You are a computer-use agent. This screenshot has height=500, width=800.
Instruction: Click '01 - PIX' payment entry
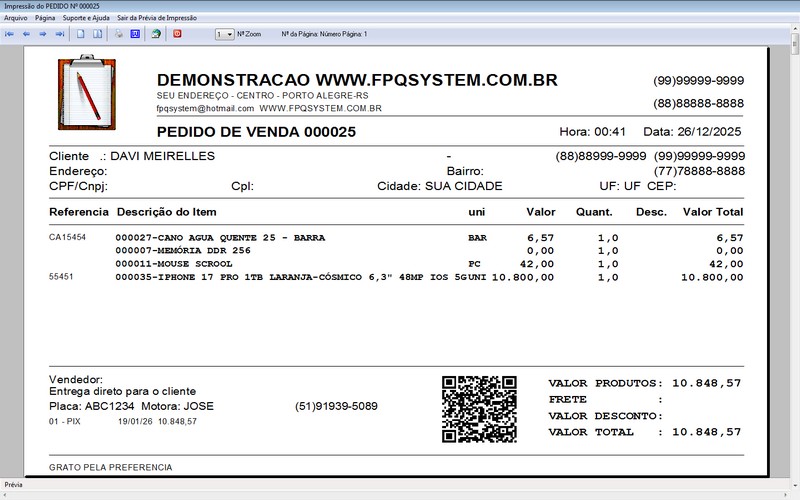tap(65, 421)
